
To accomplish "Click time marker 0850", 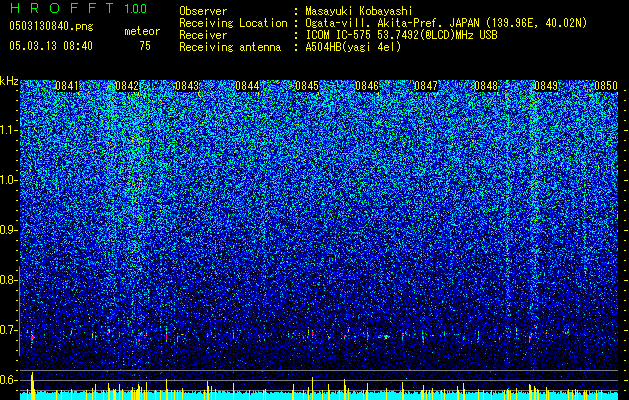I will coord(606,86).
